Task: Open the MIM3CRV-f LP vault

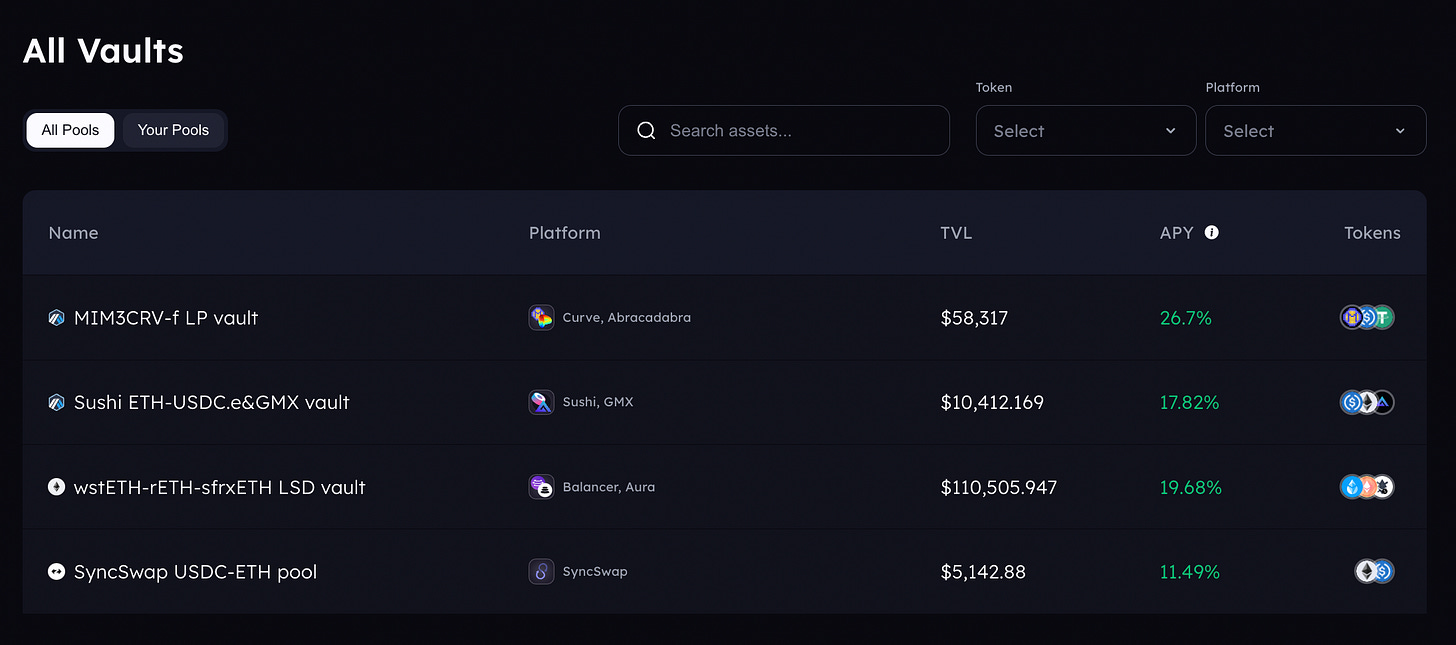Action: [166, 318]
